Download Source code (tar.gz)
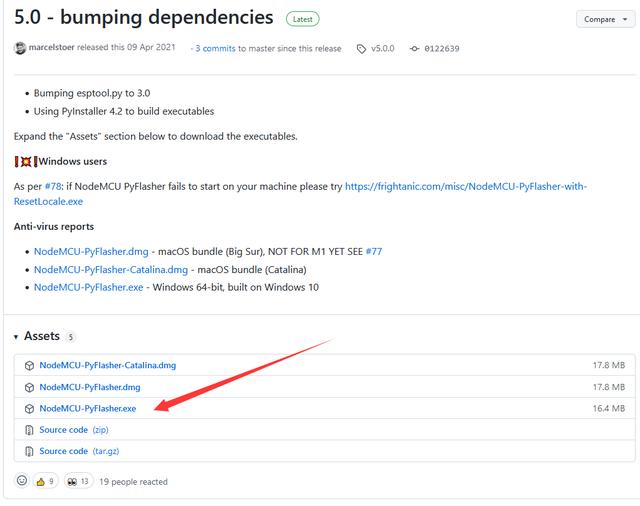The image size is (640, 506). pos(79,451)
